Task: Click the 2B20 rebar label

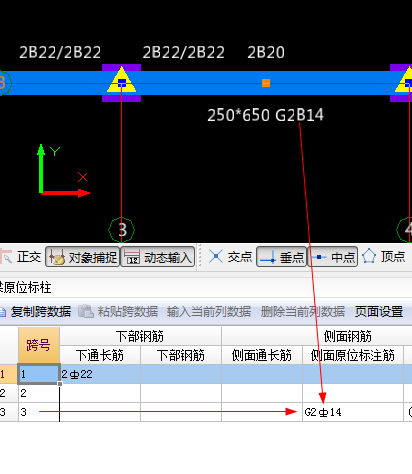Action: coord(266,52)
